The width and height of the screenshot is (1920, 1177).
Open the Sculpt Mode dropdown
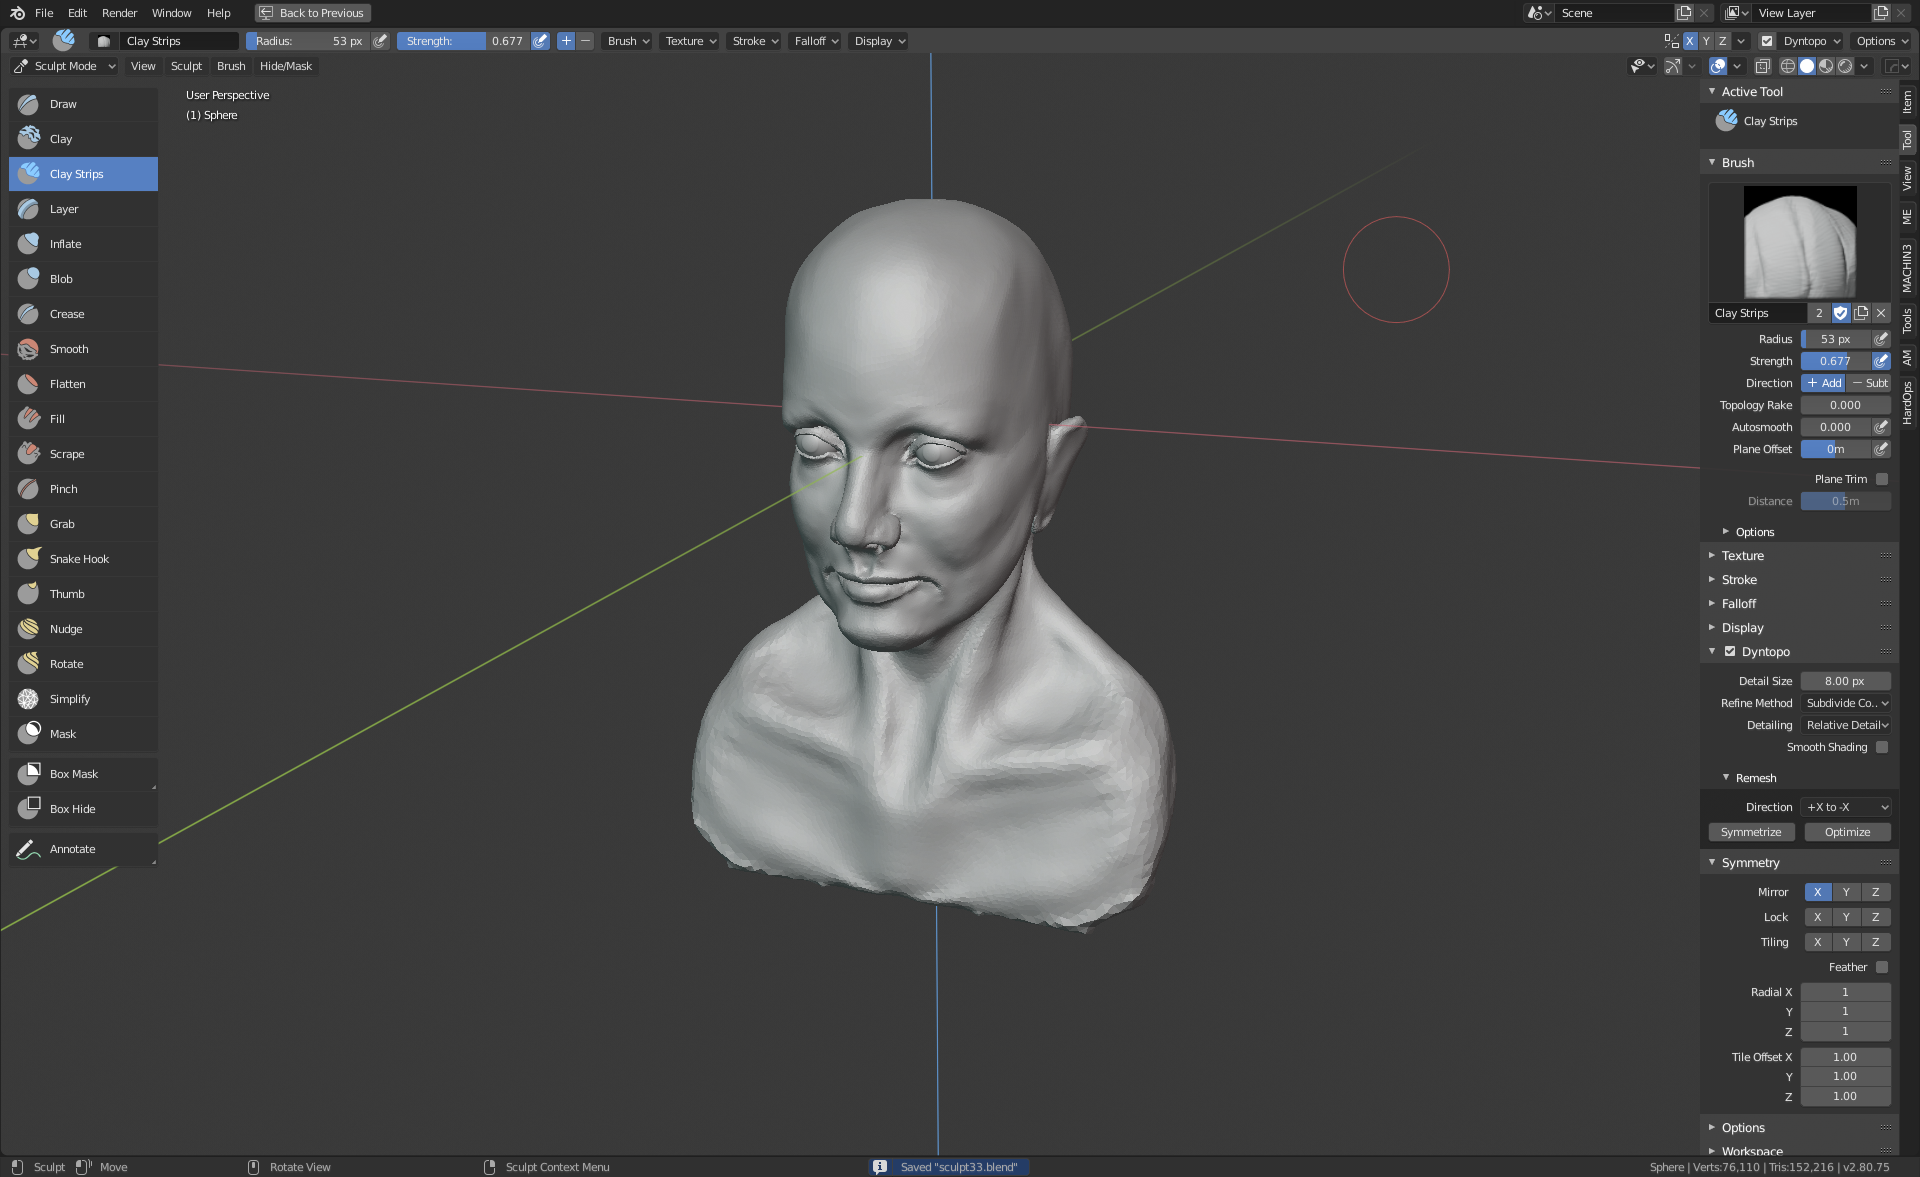click(x=65, y=66)
